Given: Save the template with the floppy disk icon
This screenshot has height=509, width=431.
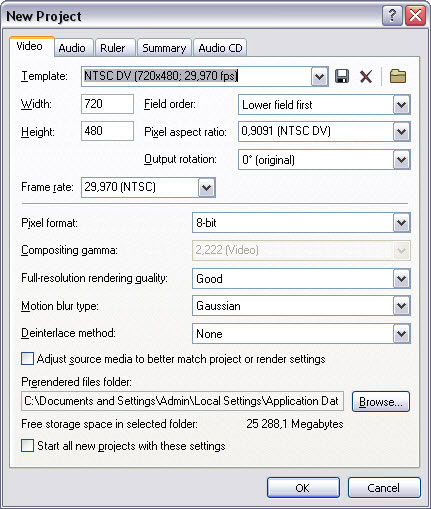Looking at the screenshot, I should point(342,76).
